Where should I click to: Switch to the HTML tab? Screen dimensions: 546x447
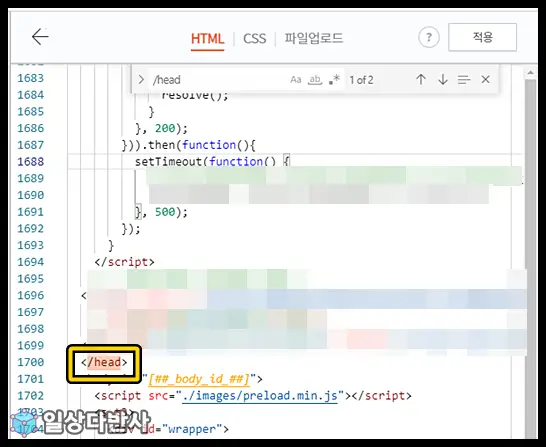(x=207, y=39)
